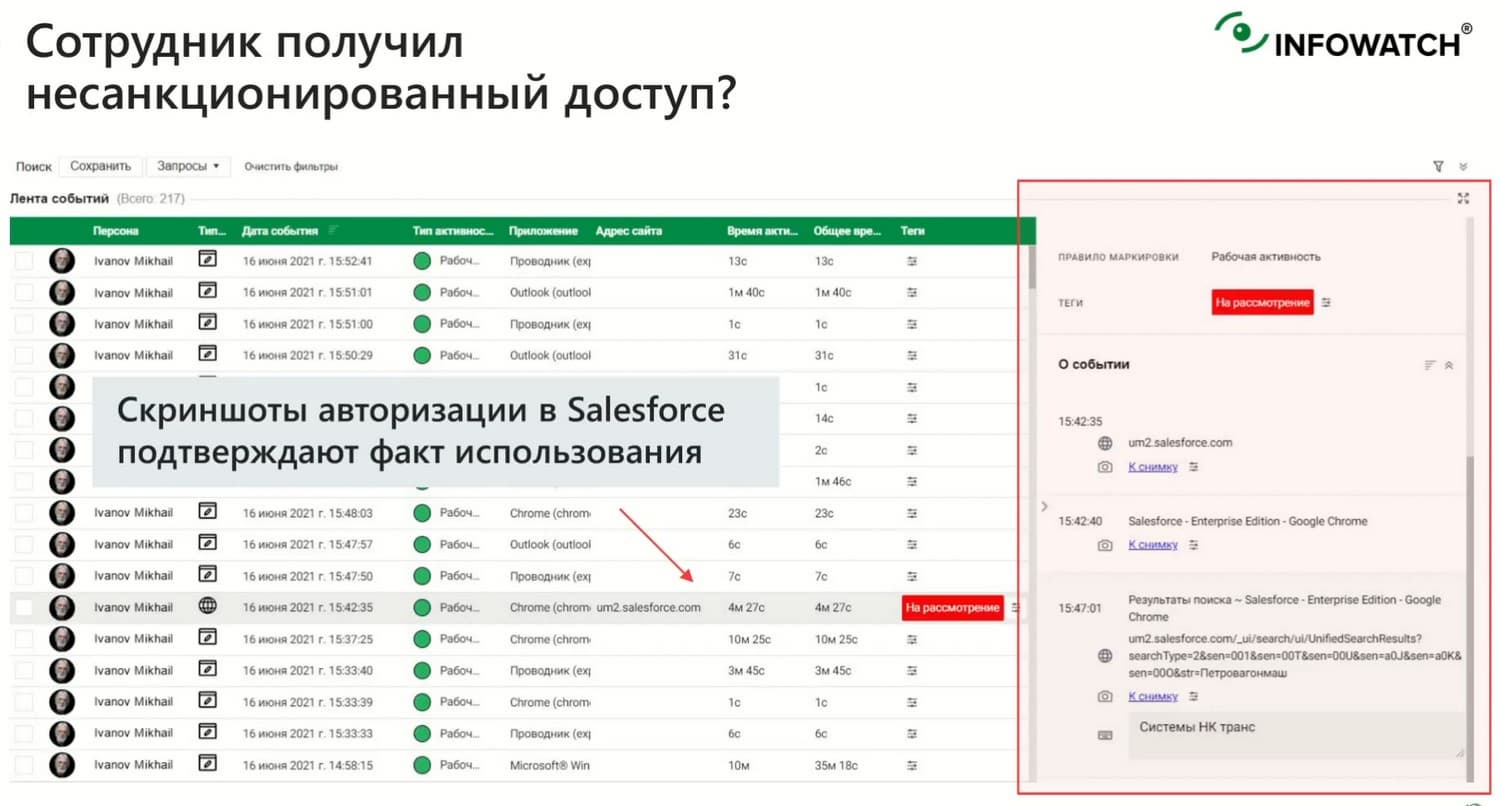
Task: Click the tag icon next to the 15:42:40 К снимку
Action: 1193,545
